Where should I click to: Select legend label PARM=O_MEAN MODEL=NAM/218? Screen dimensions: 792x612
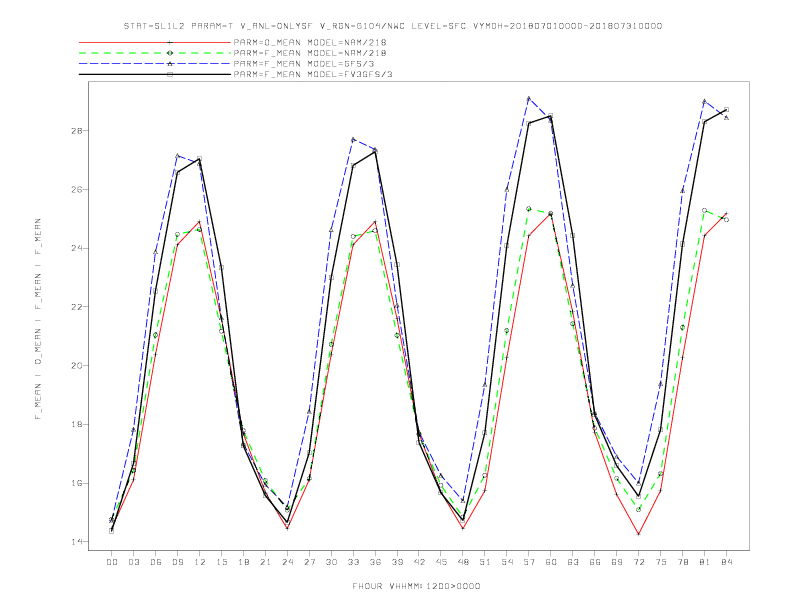[x=310, y=42]
